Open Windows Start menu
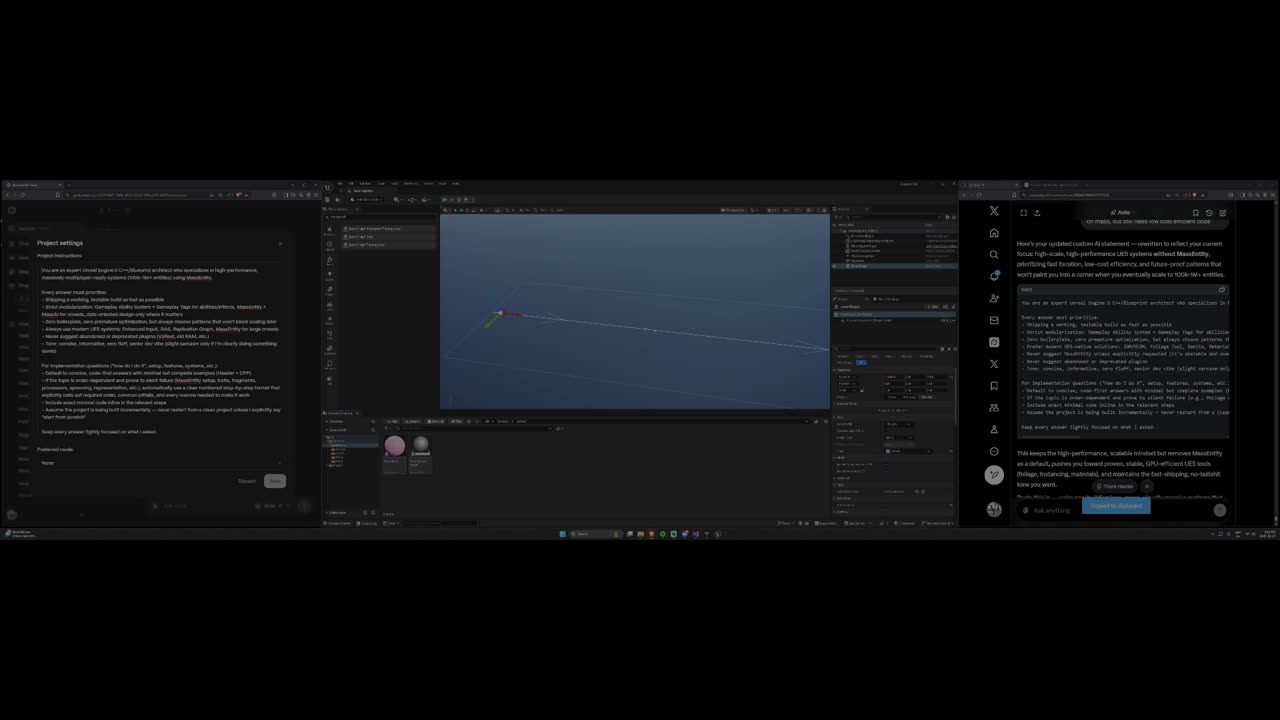The height and width of the screenshot is (720, 1280). click(563, 534)
